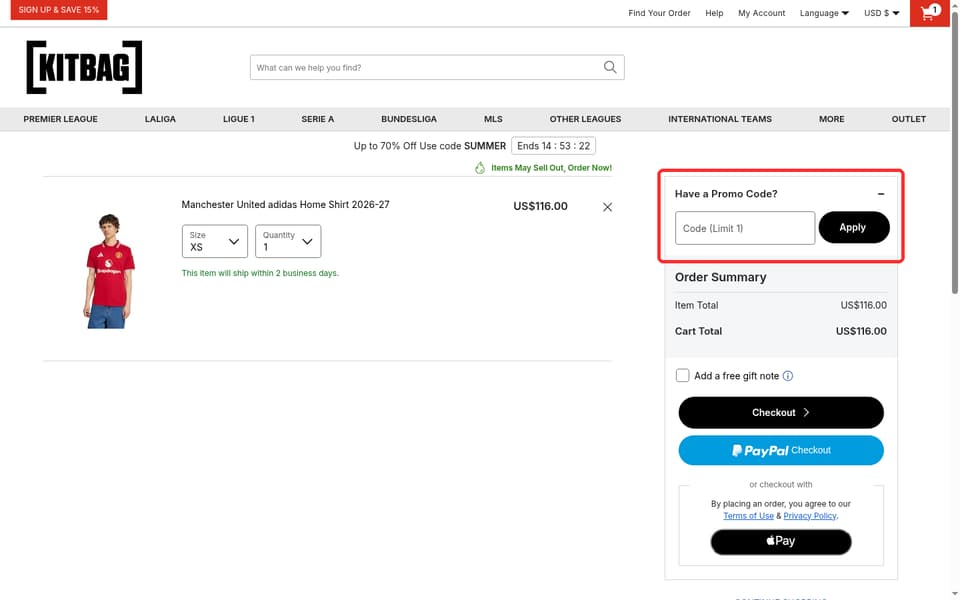The image size is (960, 600).
Task: Open the MLS menu
Action: pyautogui.click(x=493, y=119)
